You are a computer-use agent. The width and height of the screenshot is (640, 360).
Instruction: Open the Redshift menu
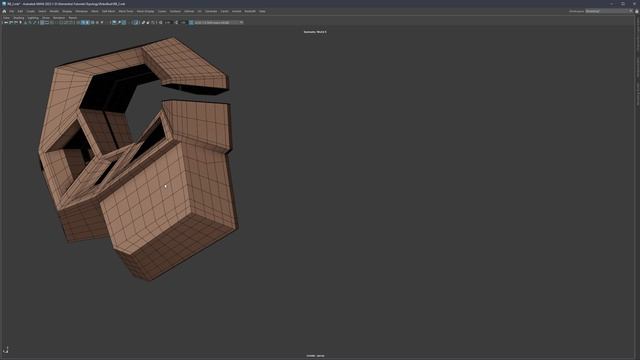(250, 11)
